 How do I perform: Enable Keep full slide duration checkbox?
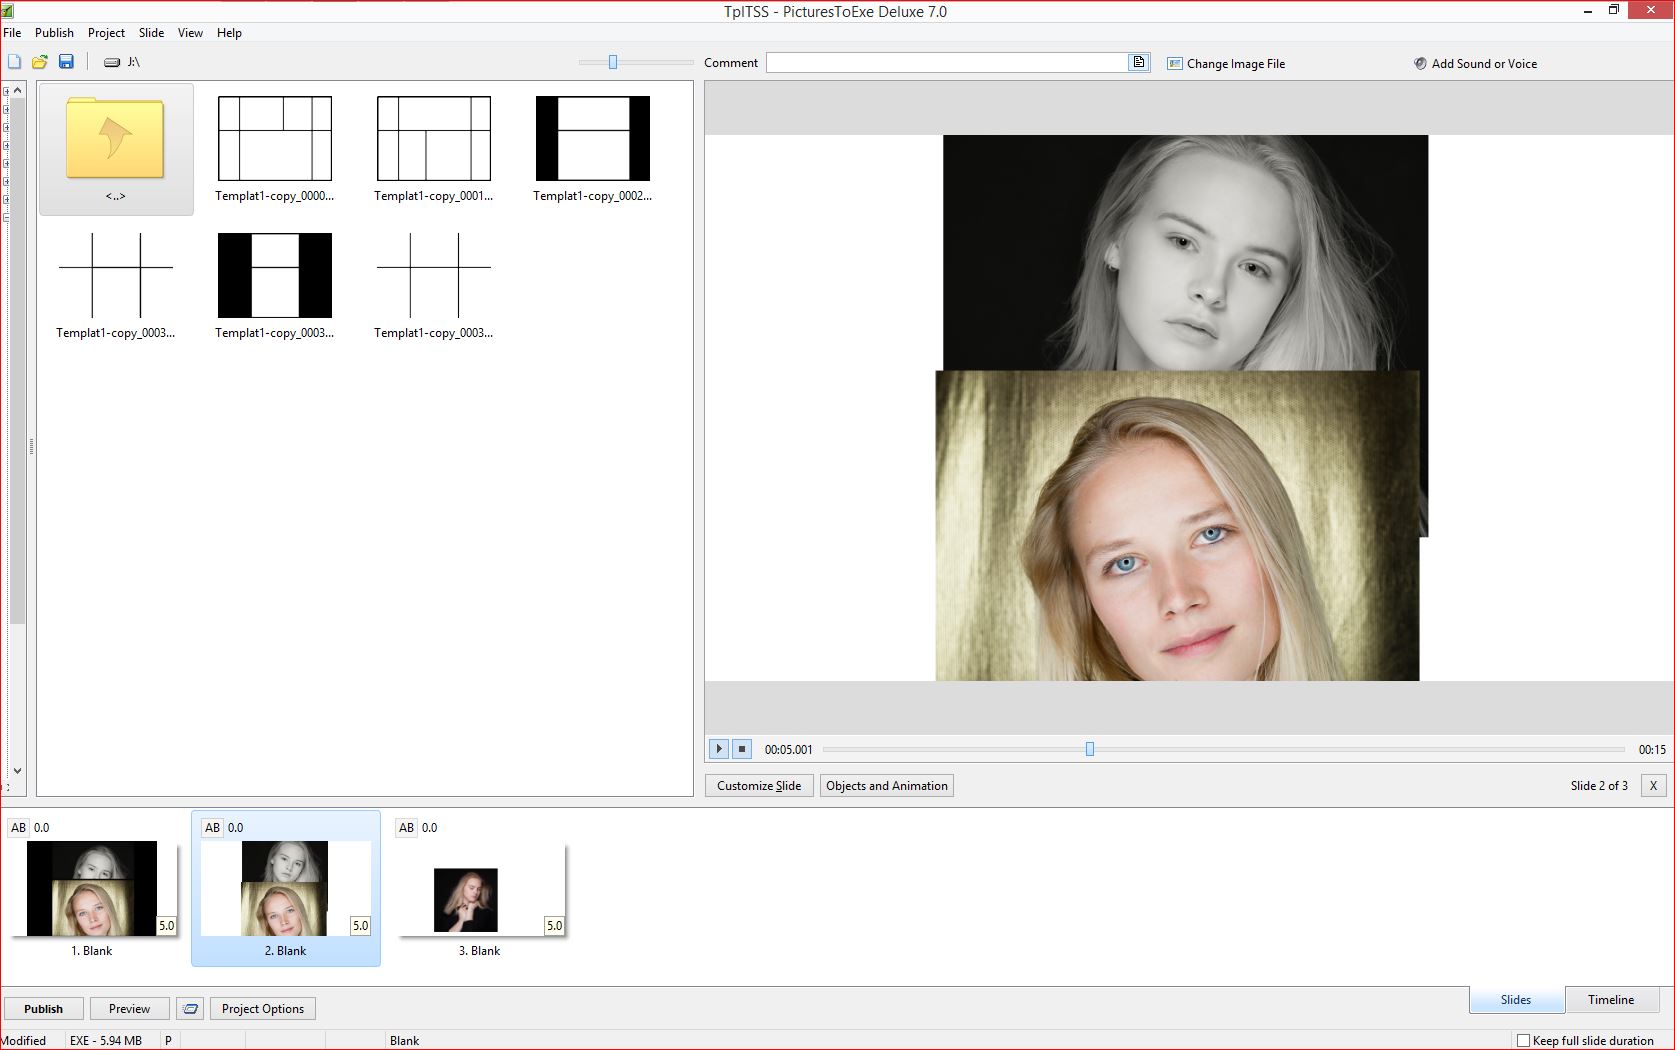(x=1523, y=1041)
